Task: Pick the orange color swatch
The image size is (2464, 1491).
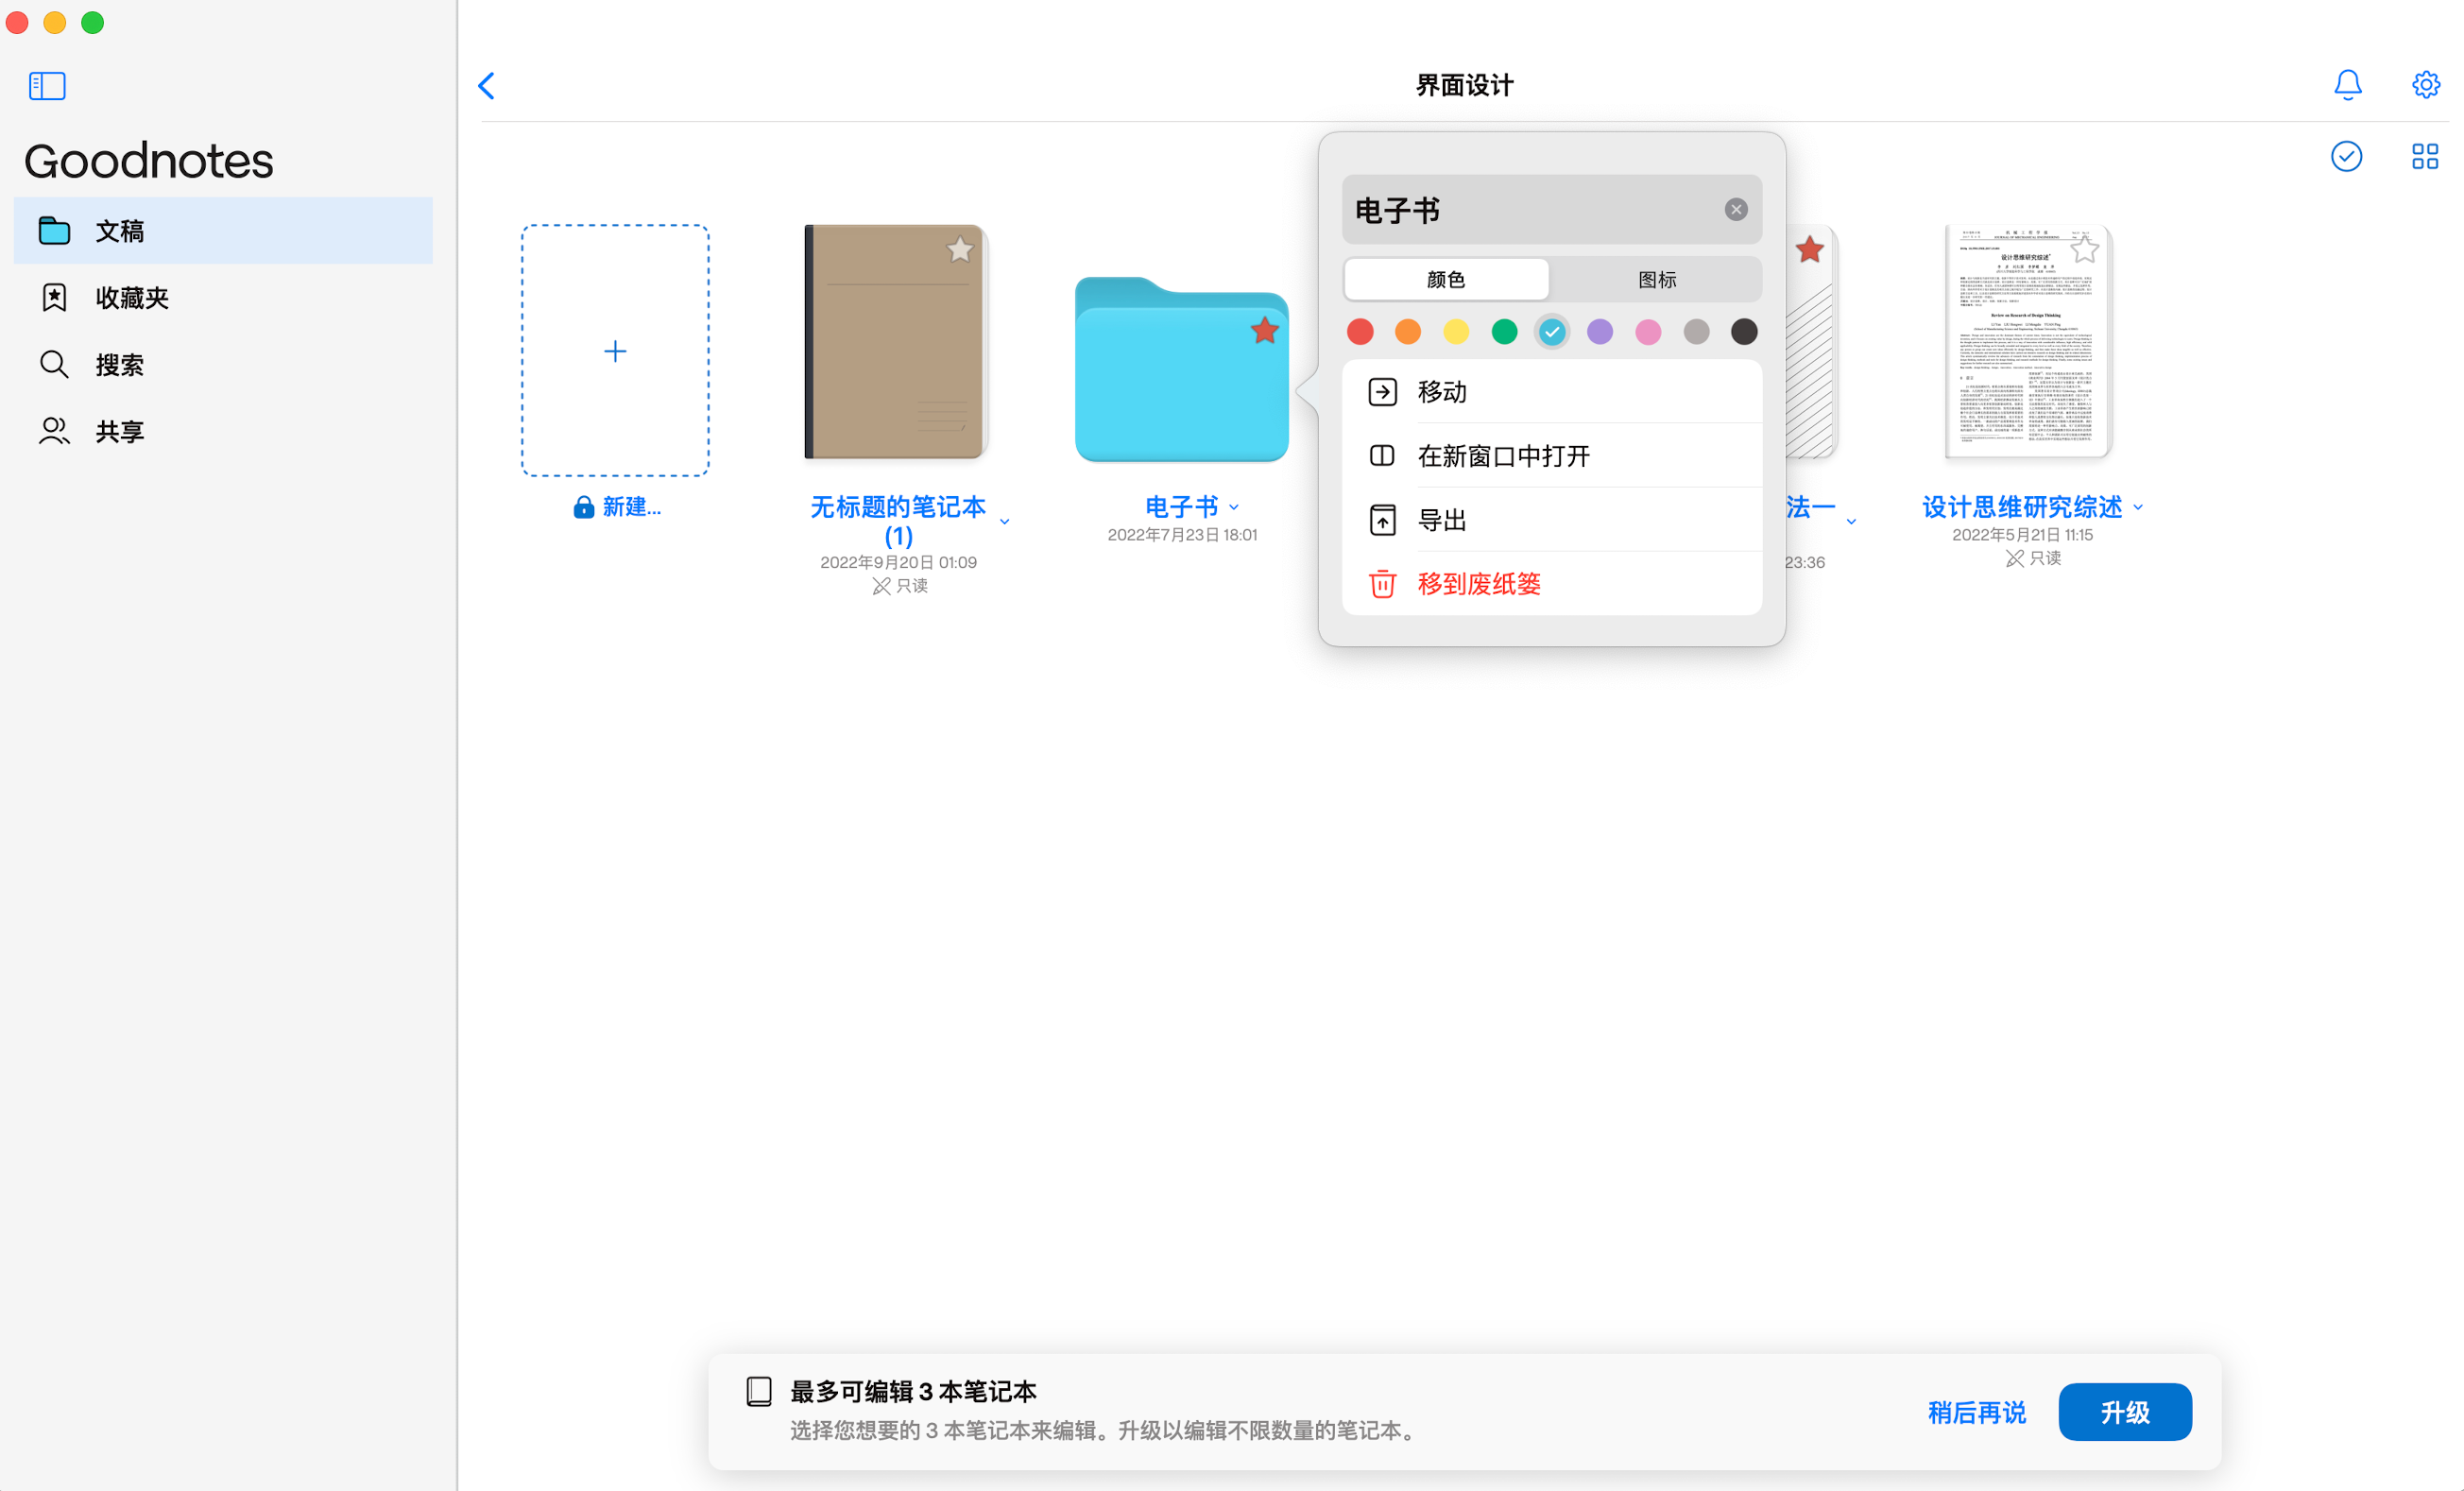Action: 1408,331
